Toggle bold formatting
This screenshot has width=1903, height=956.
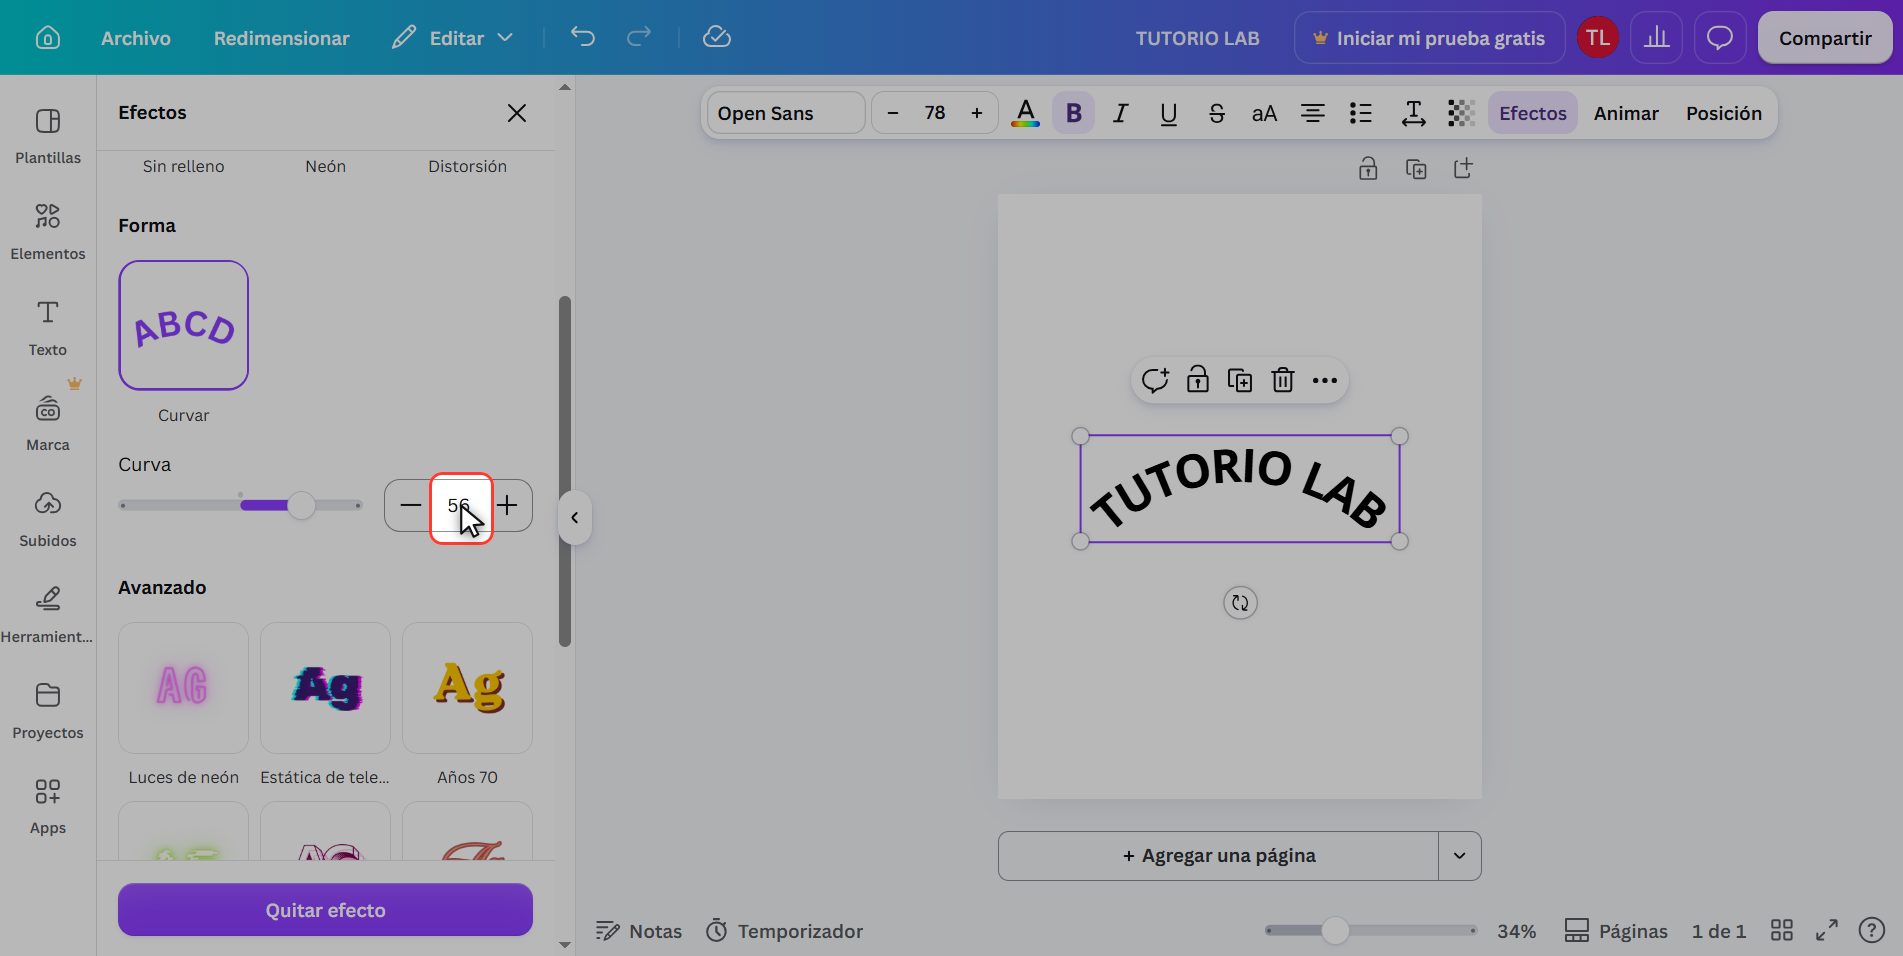[x=1073, y=113]
